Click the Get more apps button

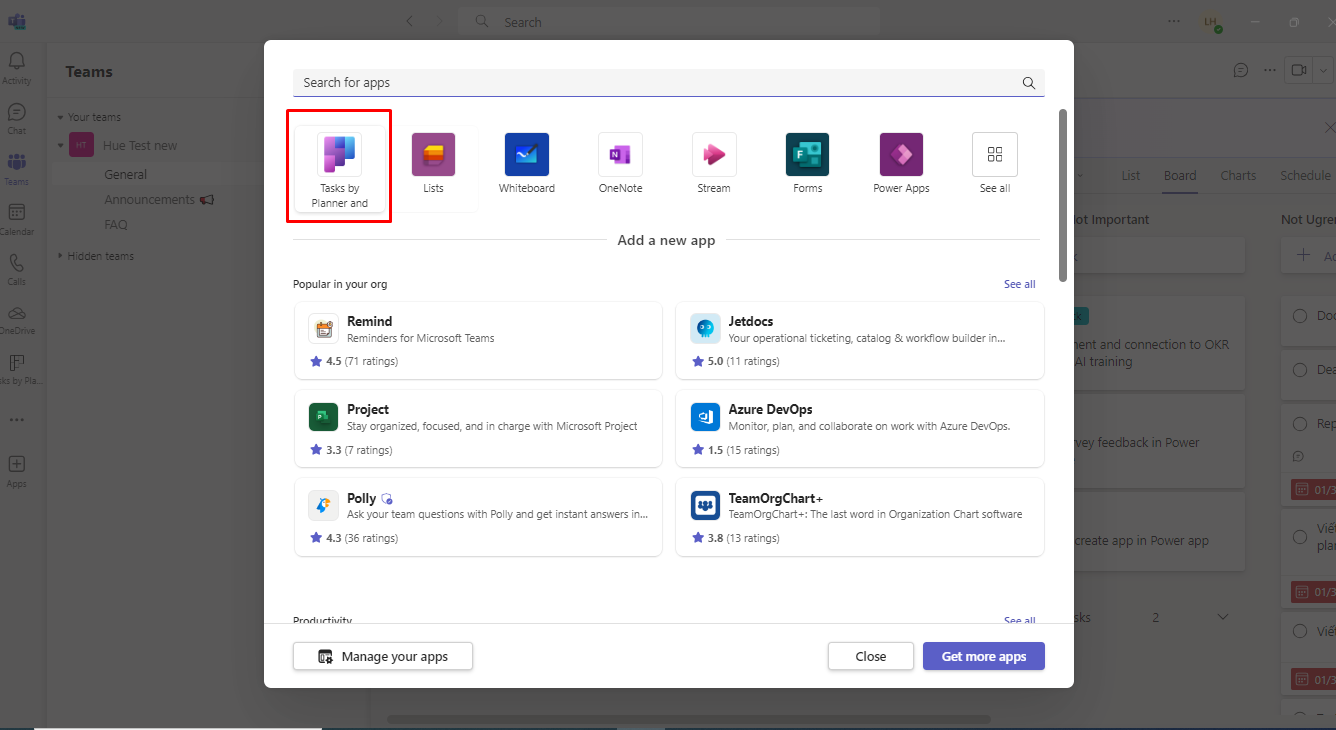click(983, 657)
